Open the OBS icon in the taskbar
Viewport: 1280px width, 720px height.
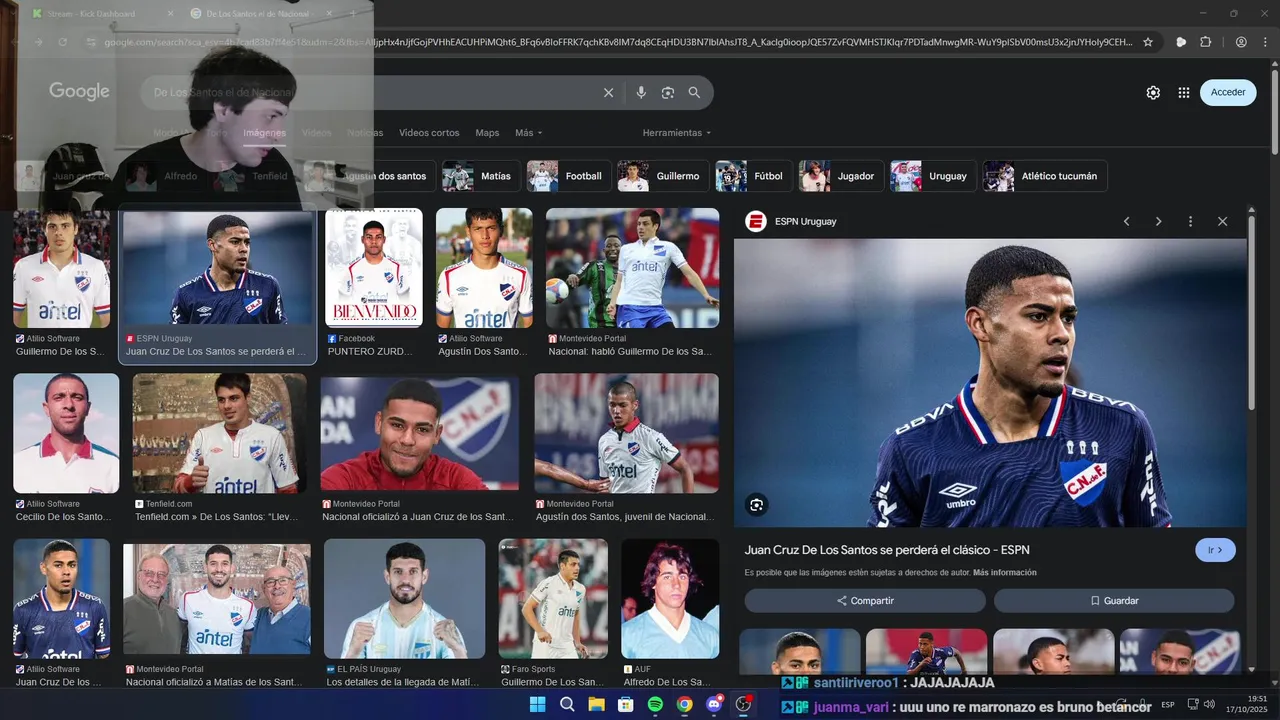[743, 704]
